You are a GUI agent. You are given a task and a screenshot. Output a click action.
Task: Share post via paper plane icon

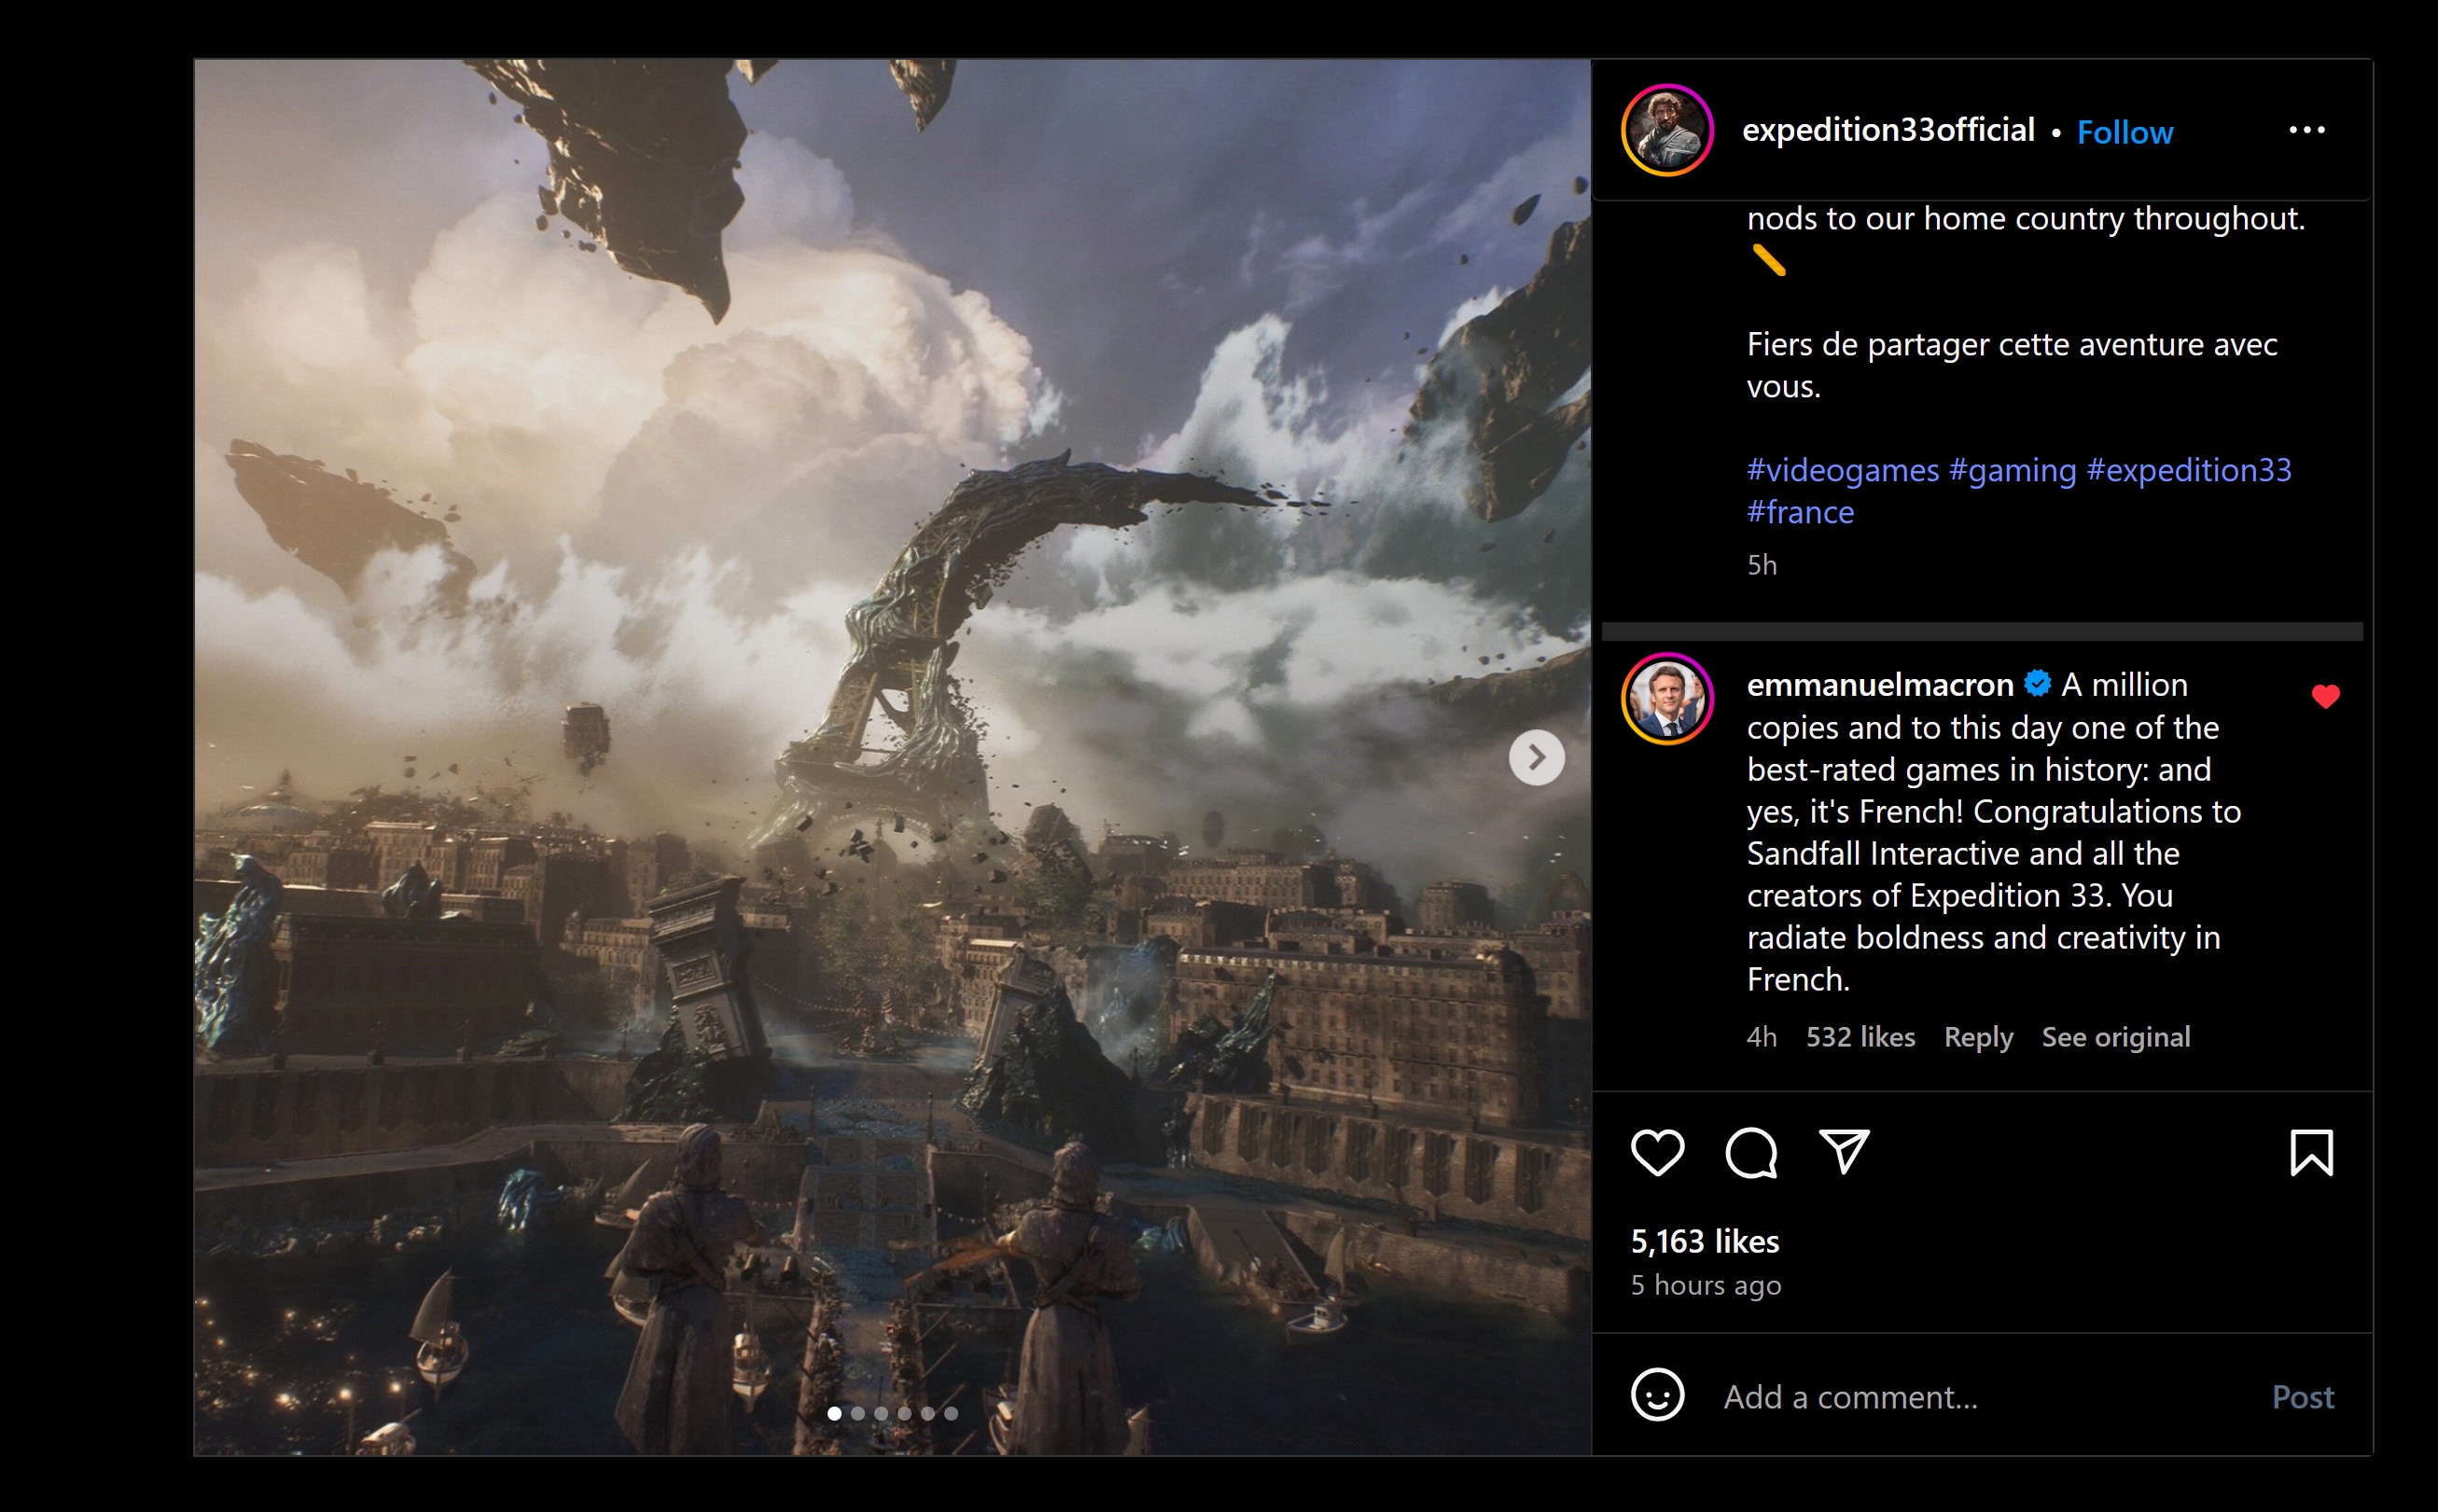click(x=1844, y=1152)
